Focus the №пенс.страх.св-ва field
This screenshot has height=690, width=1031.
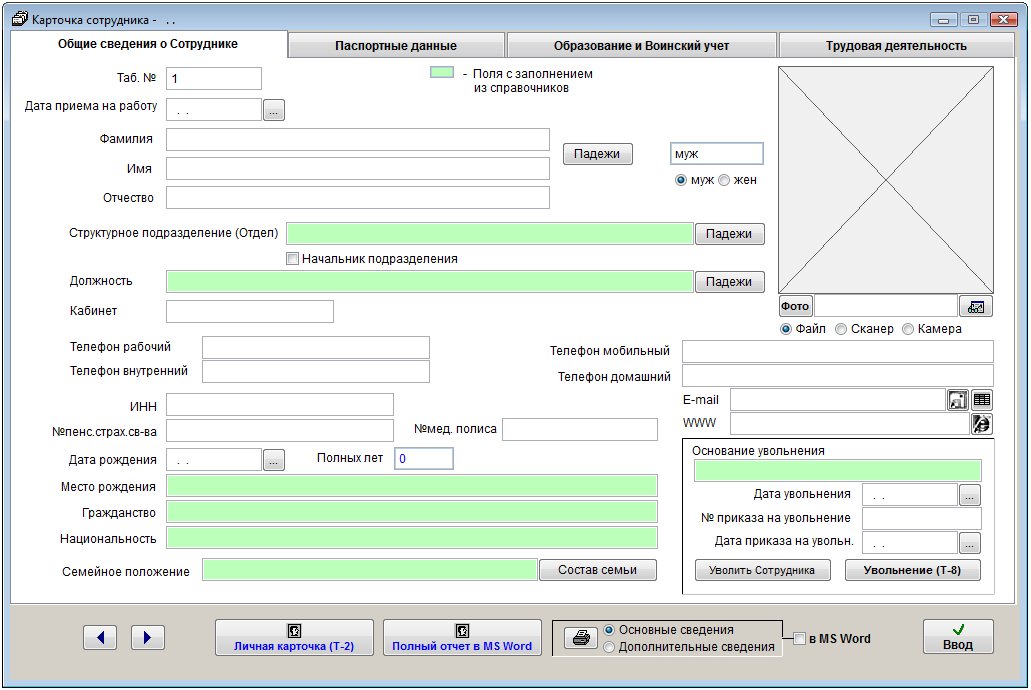pos(280,430)
